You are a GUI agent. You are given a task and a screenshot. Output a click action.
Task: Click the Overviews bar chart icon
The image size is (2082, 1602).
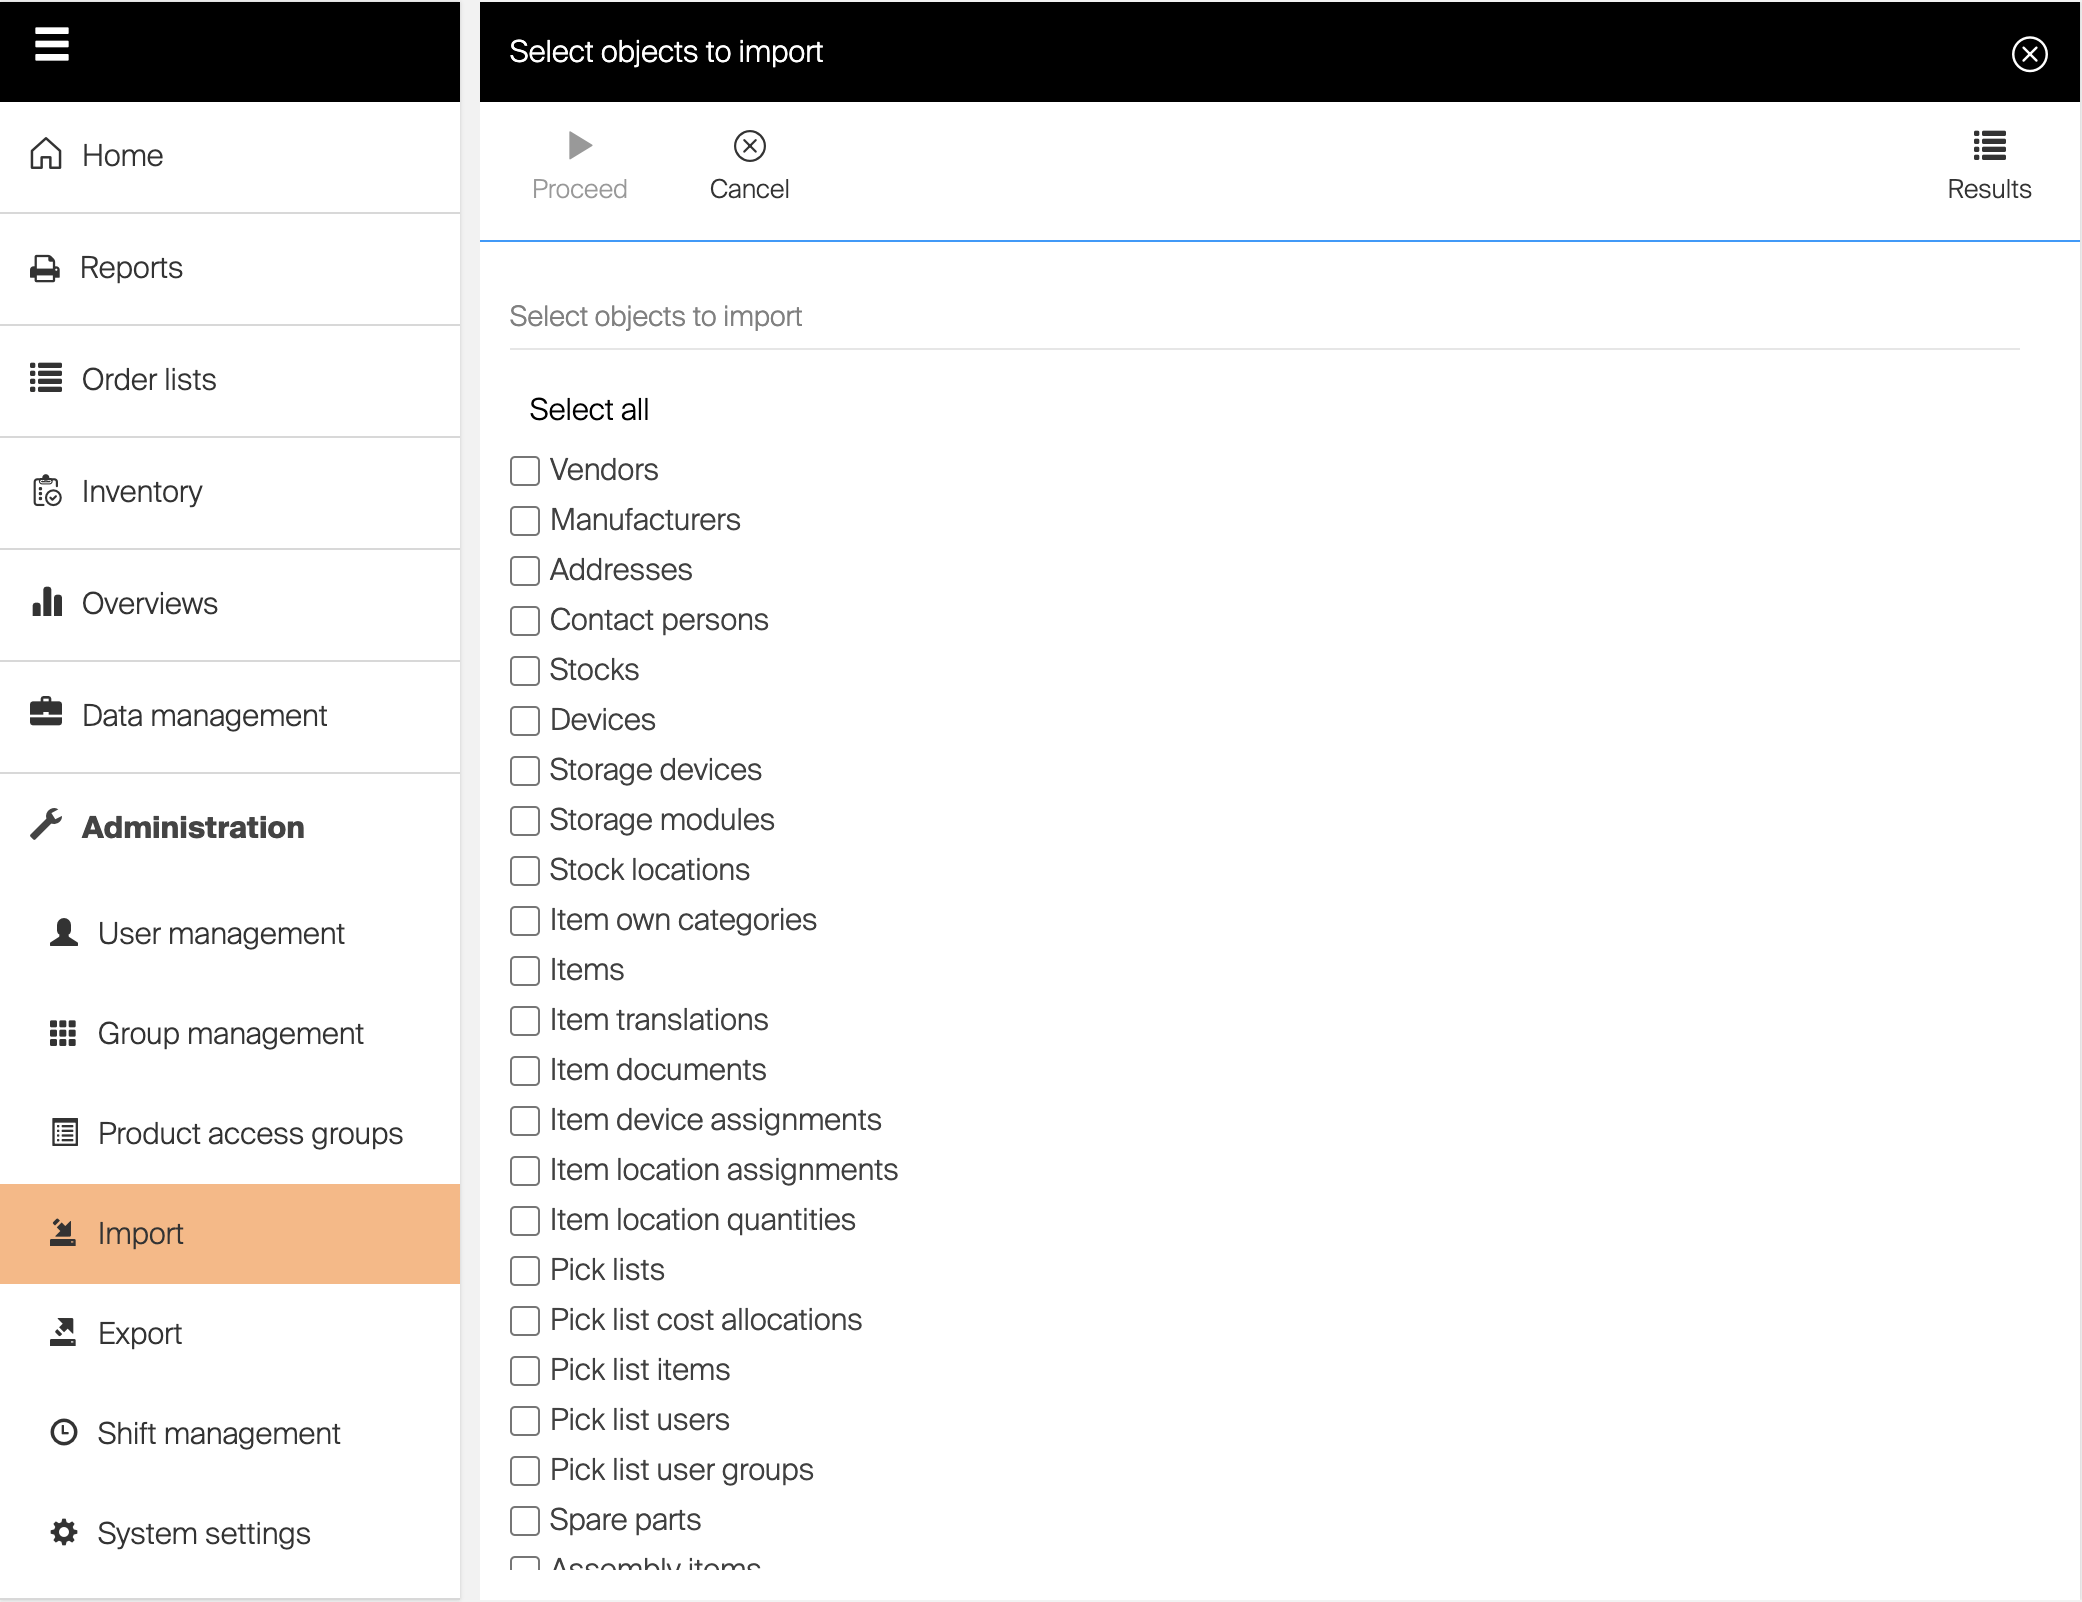tap(47, 602)
